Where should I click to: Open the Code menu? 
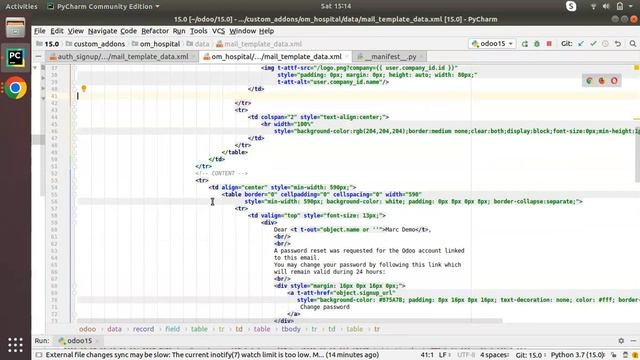click(129, 31)
